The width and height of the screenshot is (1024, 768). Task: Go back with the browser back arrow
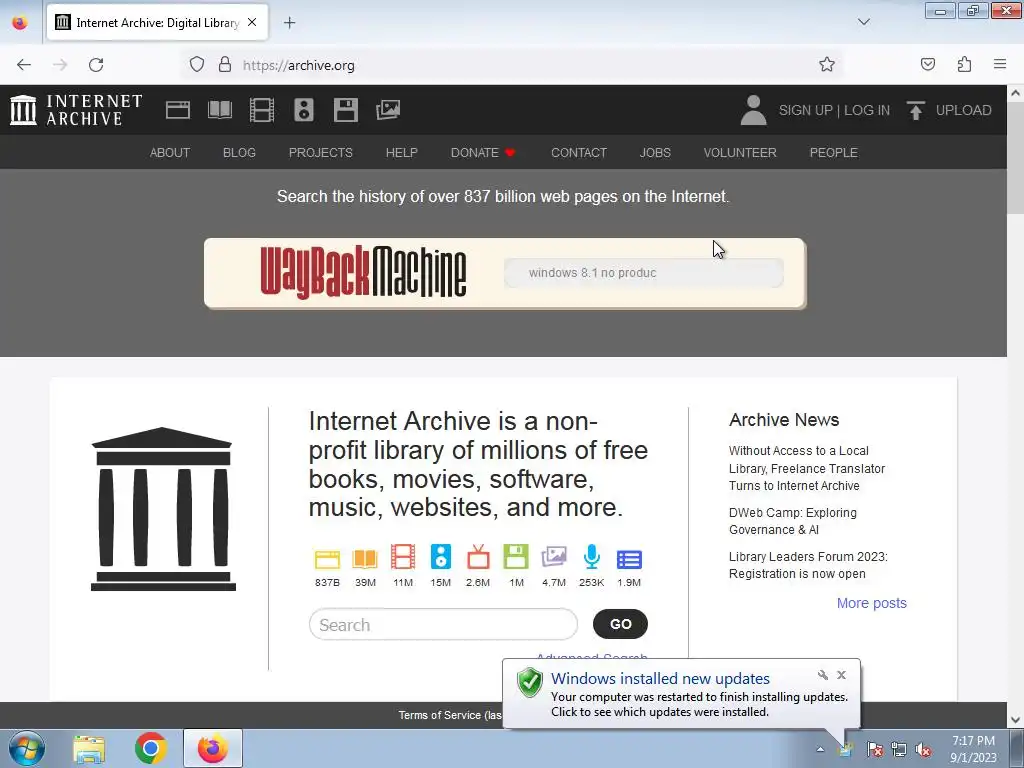(24, 65)
